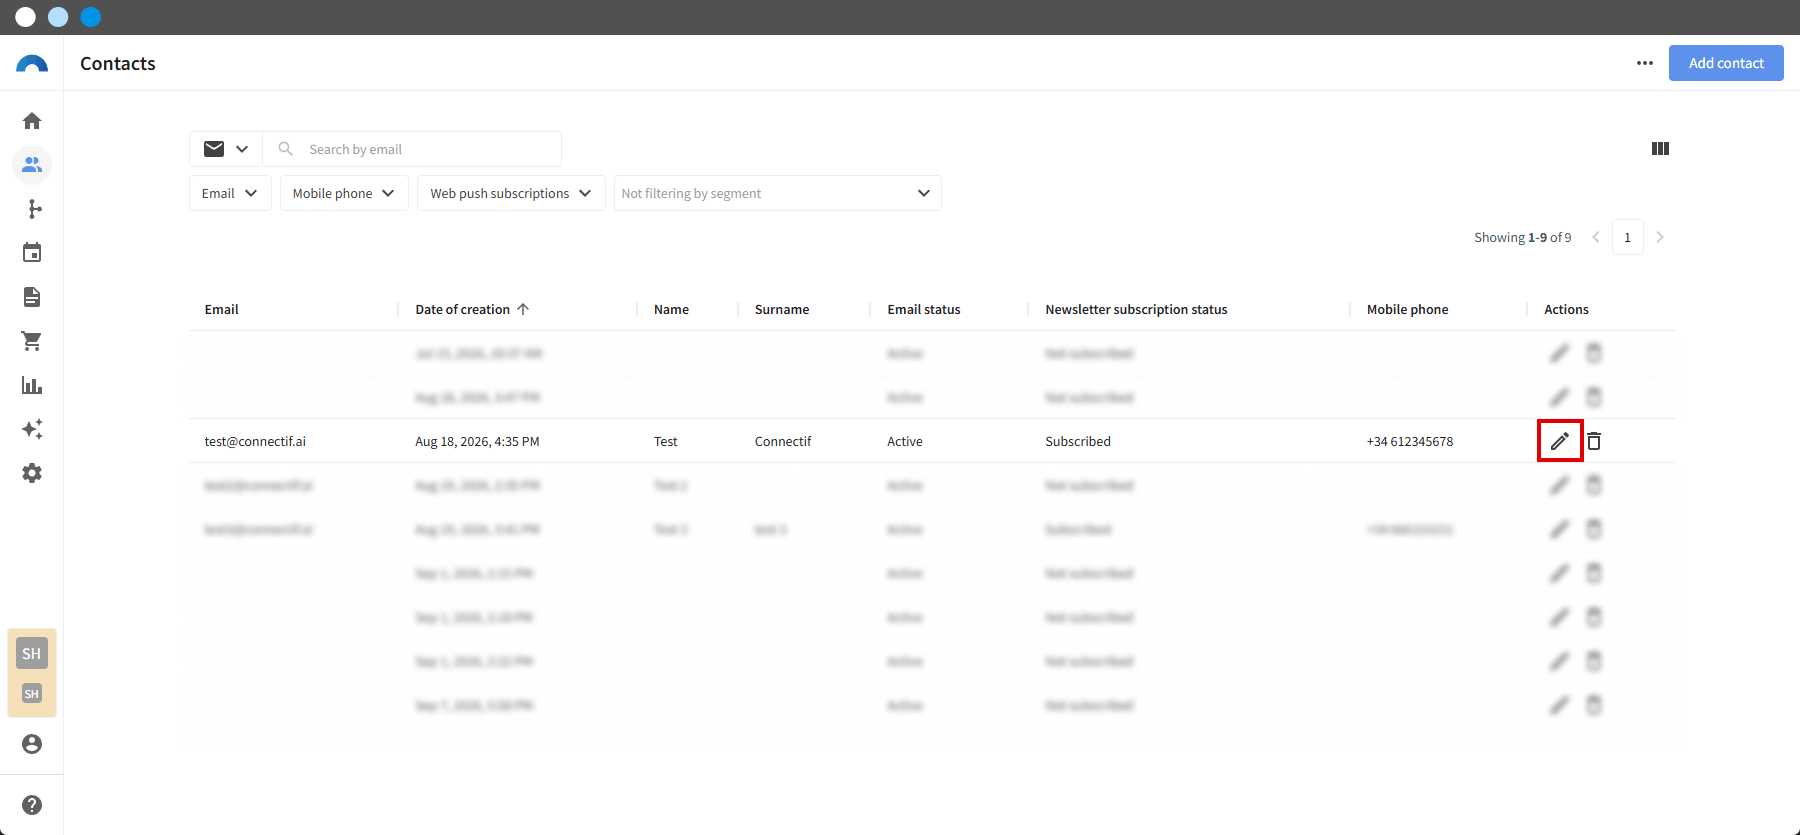Viewport: 1800px width, 835px height.
Task: Click the Connectif logo at top left
Action: [x=32, y=64]
